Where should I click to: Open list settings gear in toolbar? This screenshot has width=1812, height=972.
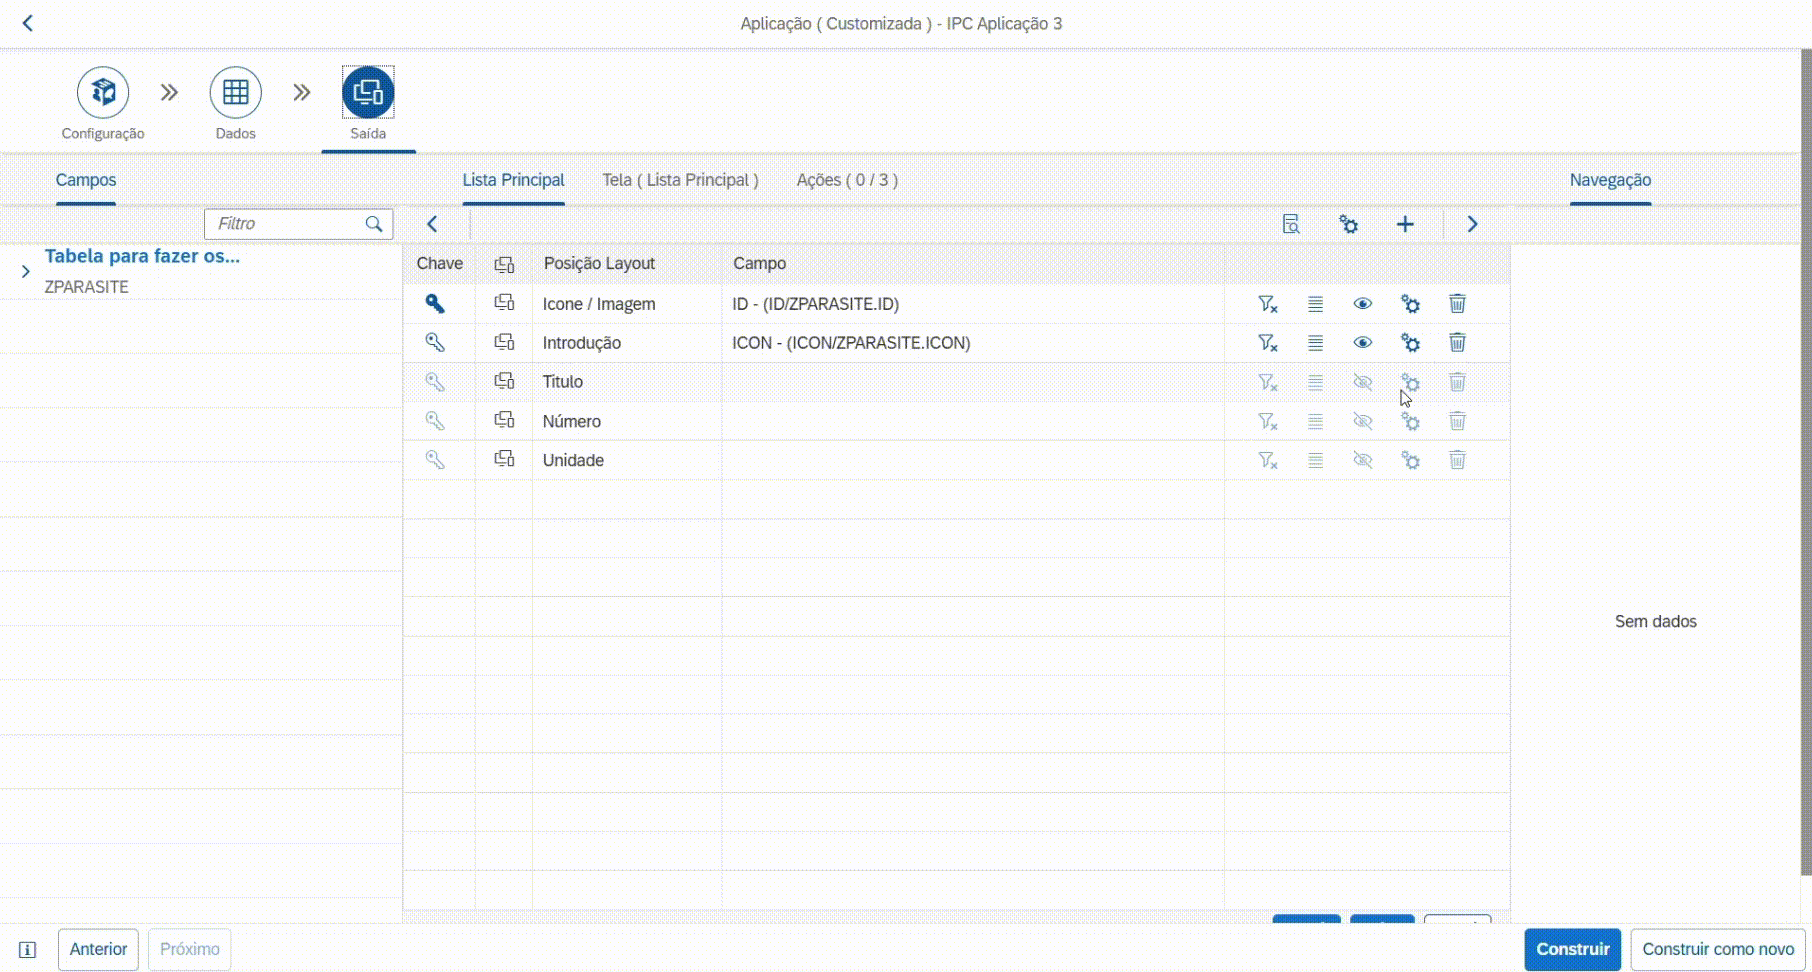pyautogui.click(x=1348, y=224)
